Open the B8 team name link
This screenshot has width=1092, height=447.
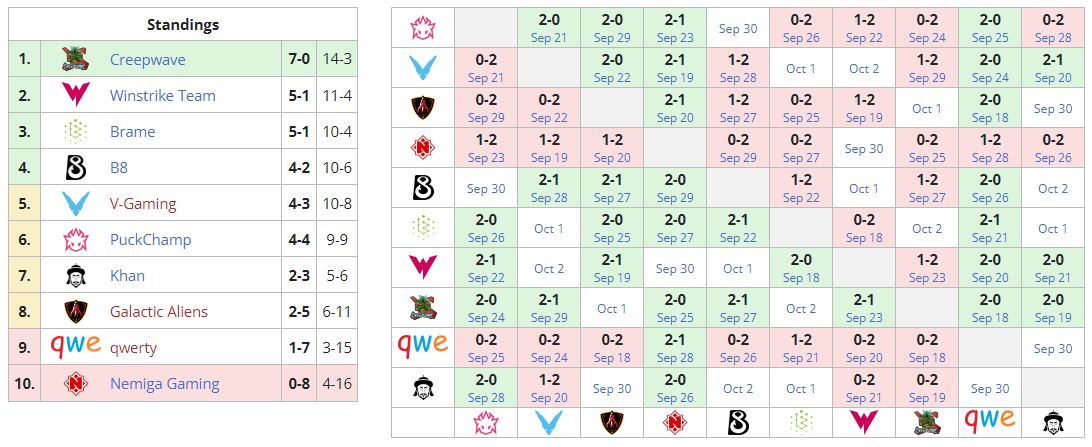point(119,168)
